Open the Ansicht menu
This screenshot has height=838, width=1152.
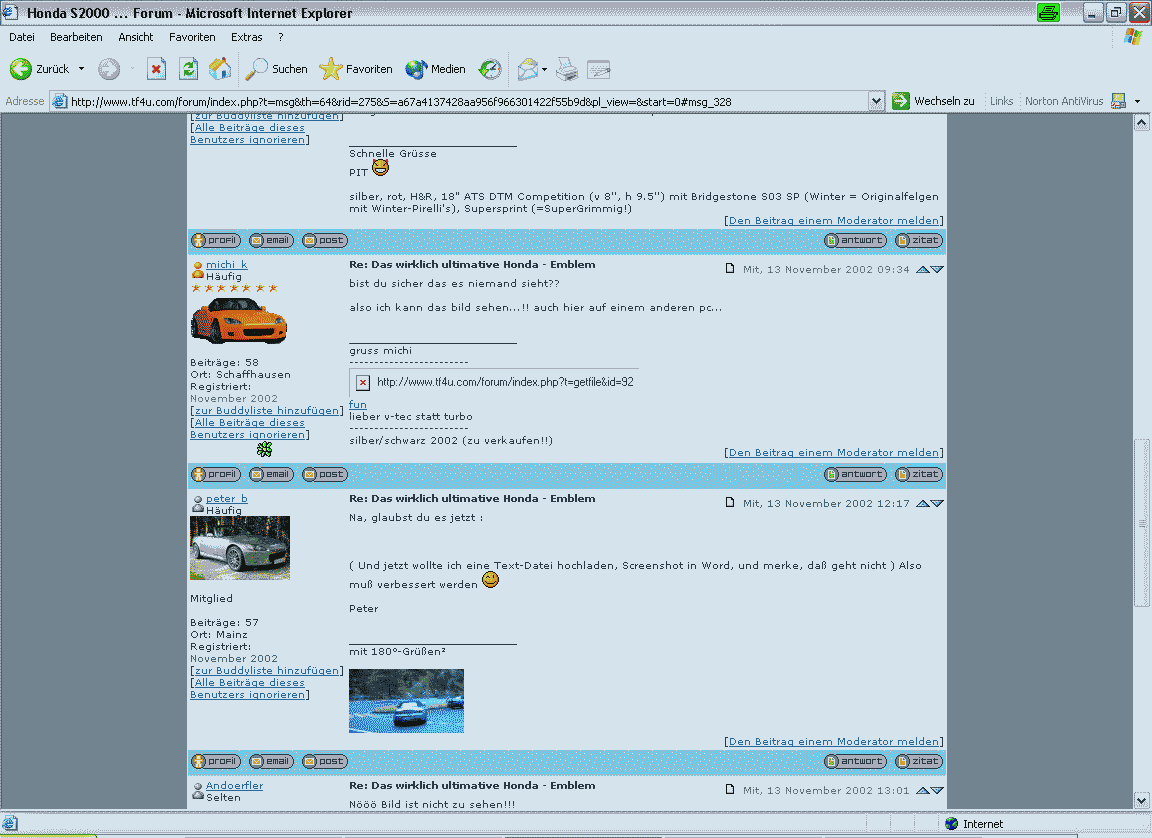click(x=135, y=37)
